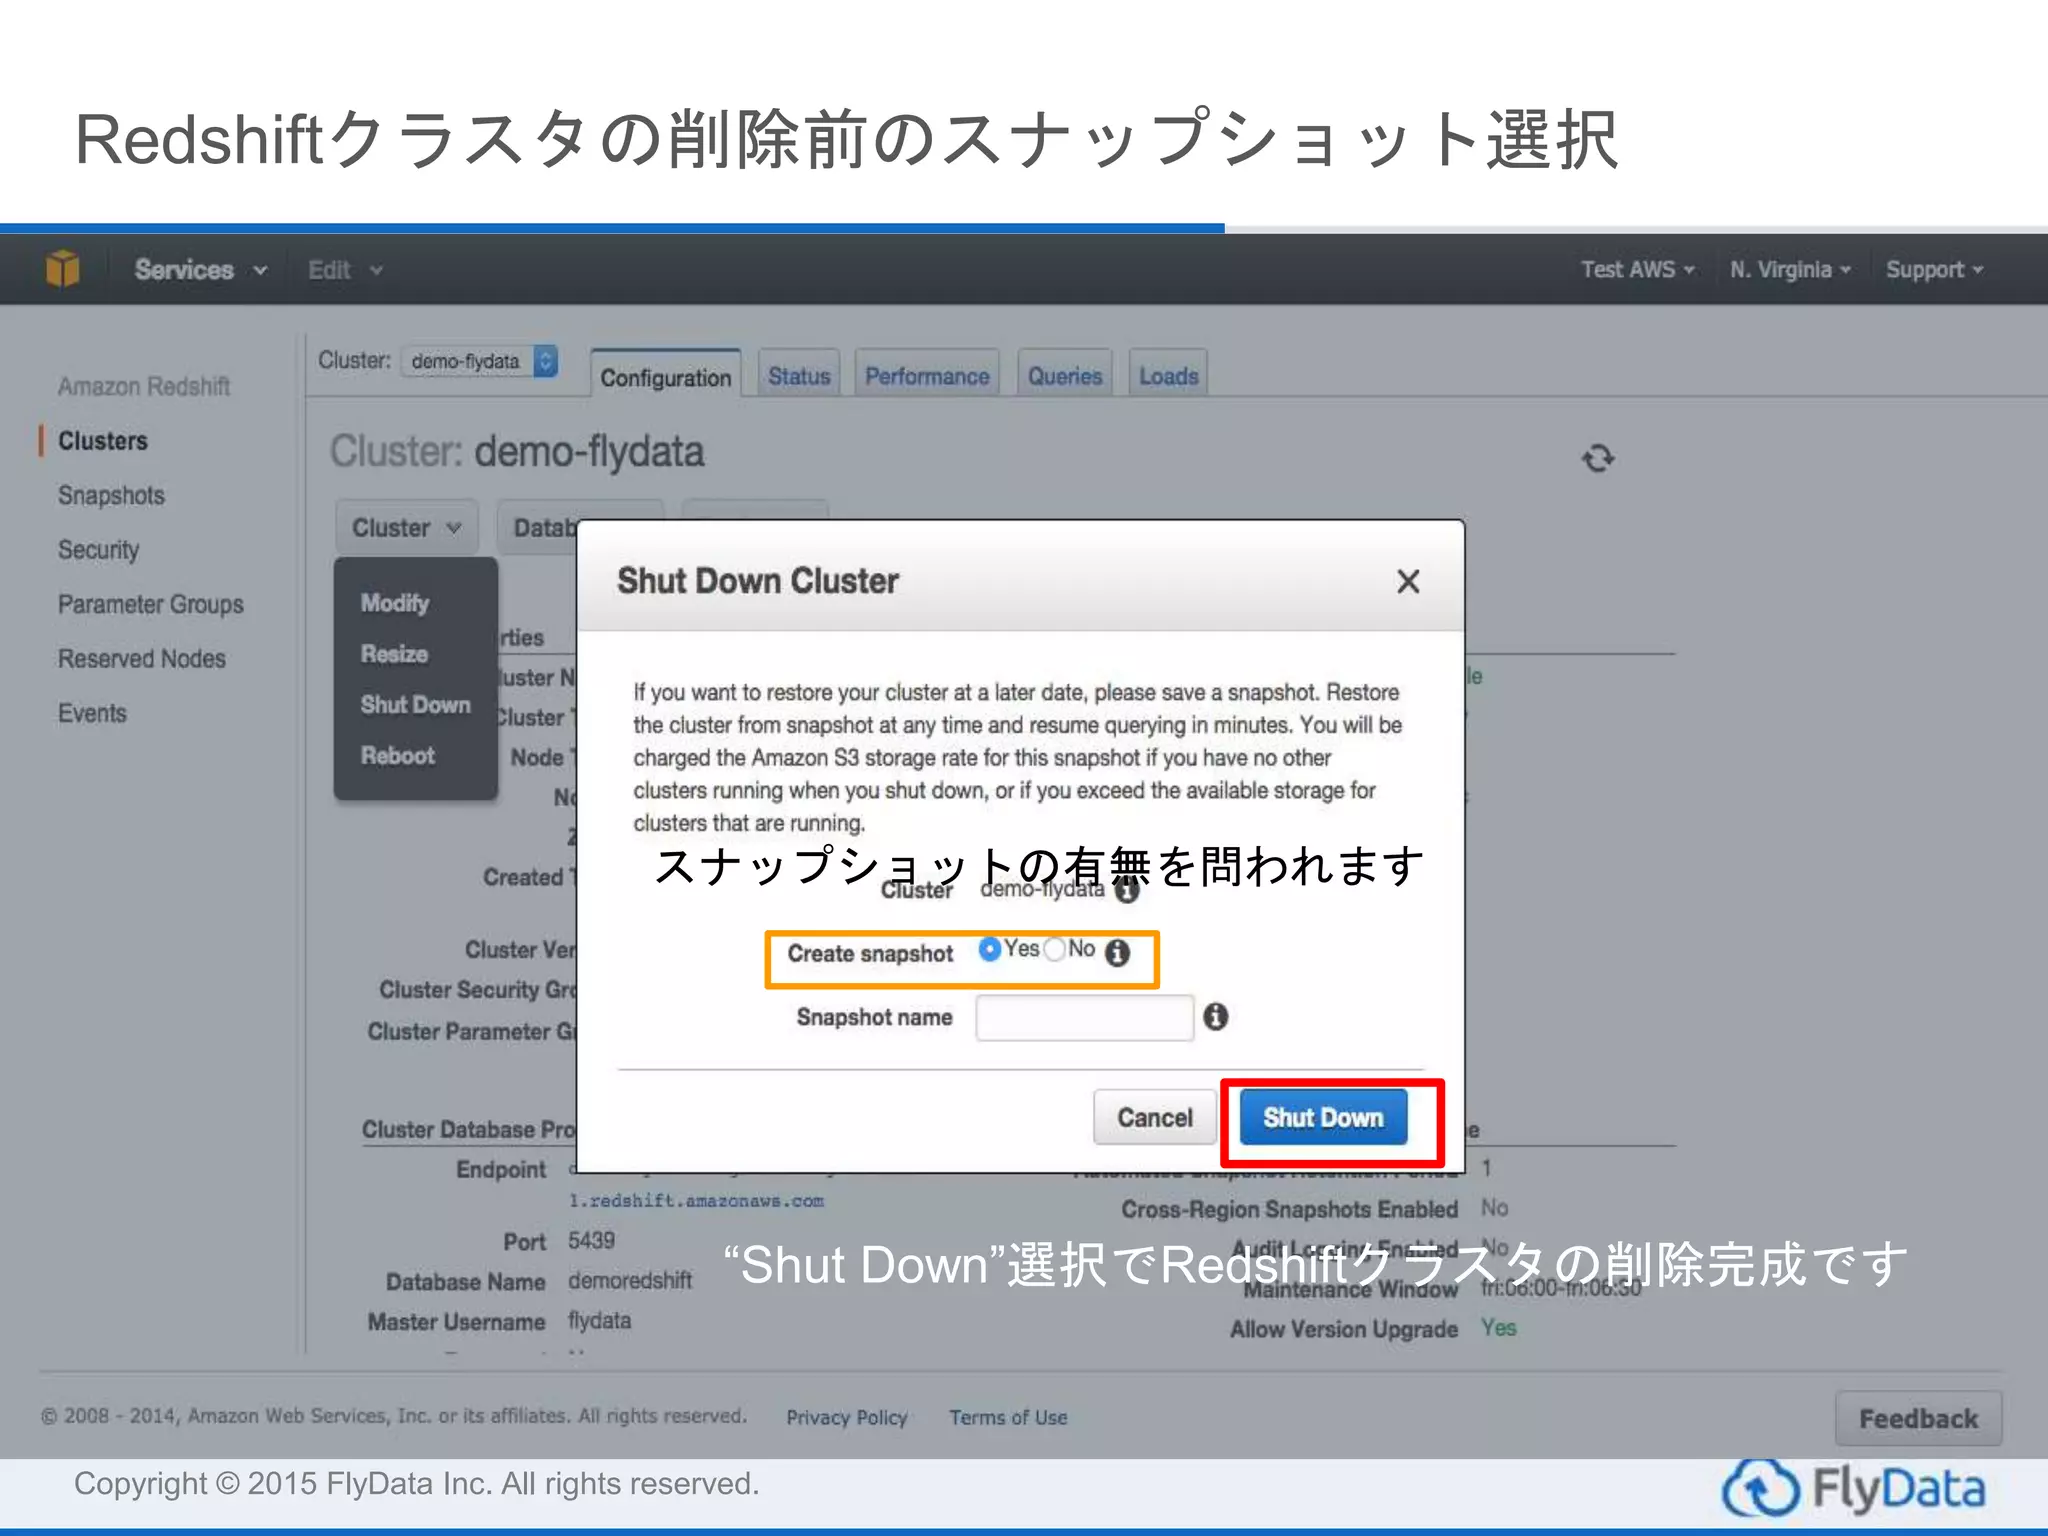Click the Master Username value flydata
The width and height of the screenshot is (2048, 1536).
coord(599,1321)
